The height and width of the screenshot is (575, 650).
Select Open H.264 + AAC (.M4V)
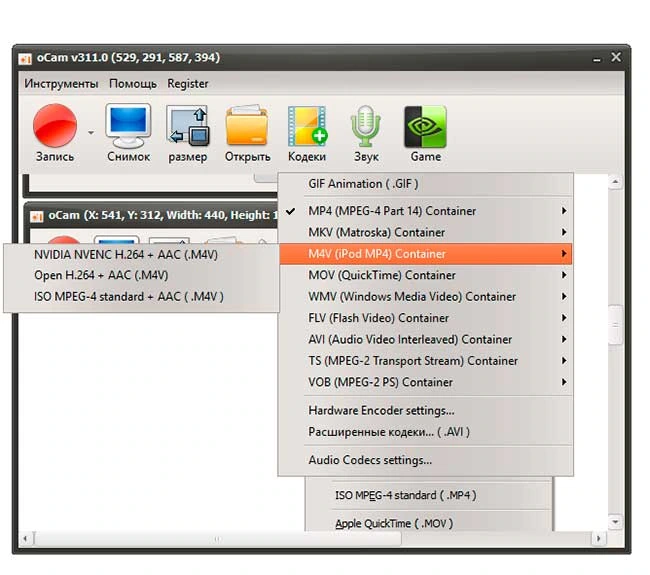pyautogui.click(x=141, y=275)
